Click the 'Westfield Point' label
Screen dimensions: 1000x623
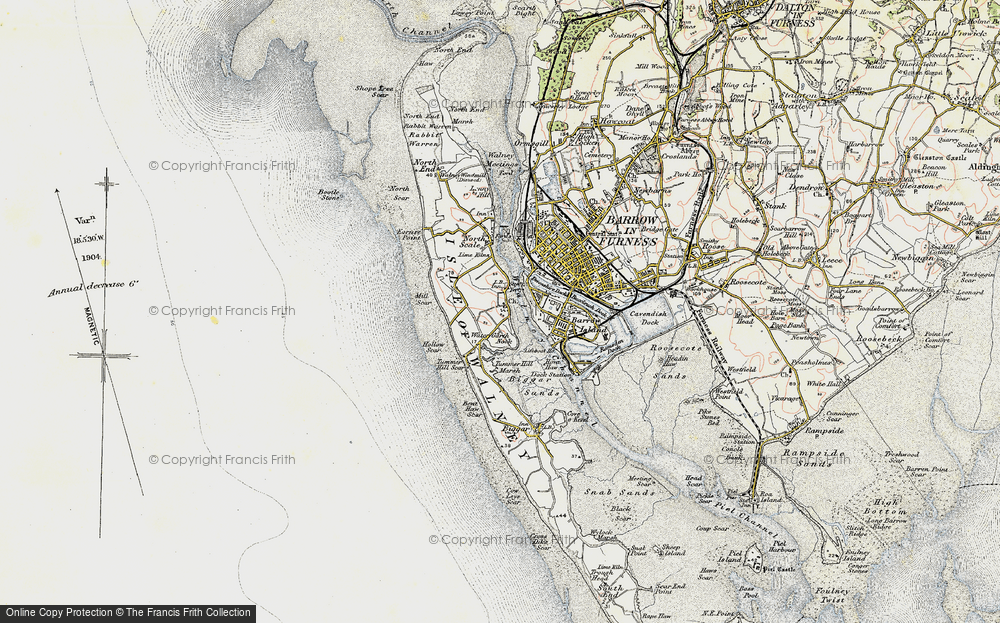[729, 393]
